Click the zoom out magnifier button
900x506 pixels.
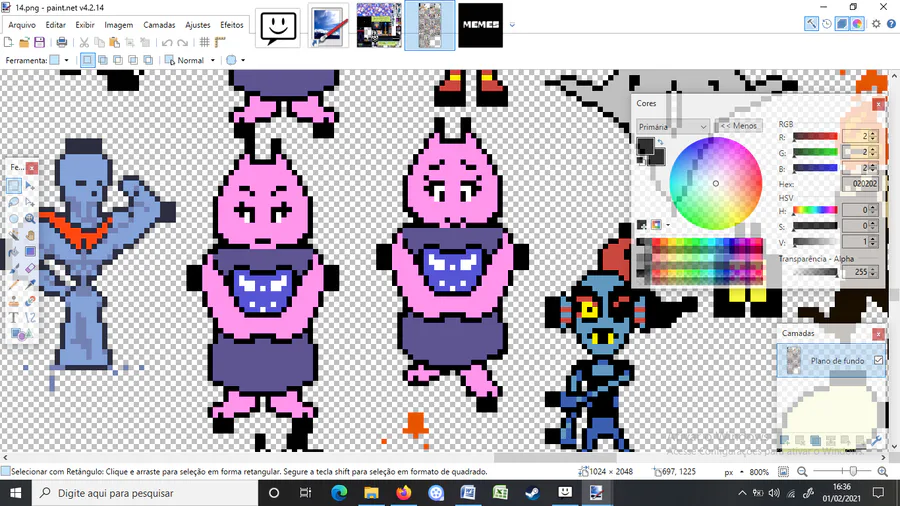pos(802,472)
